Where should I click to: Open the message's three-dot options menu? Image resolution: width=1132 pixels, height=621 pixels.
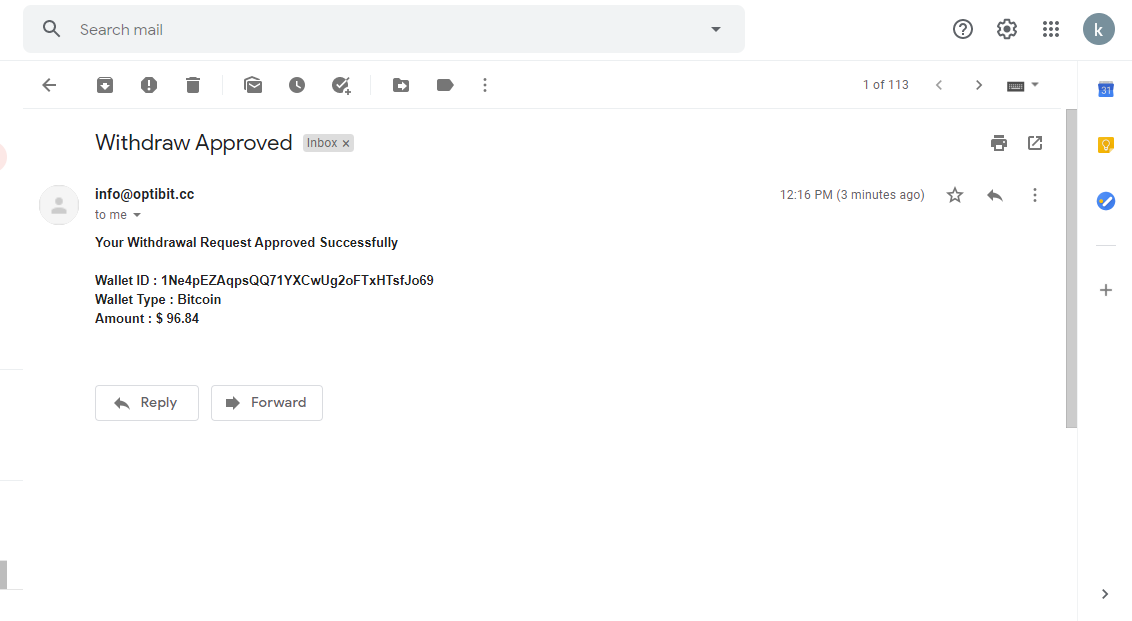[1035, 195]
